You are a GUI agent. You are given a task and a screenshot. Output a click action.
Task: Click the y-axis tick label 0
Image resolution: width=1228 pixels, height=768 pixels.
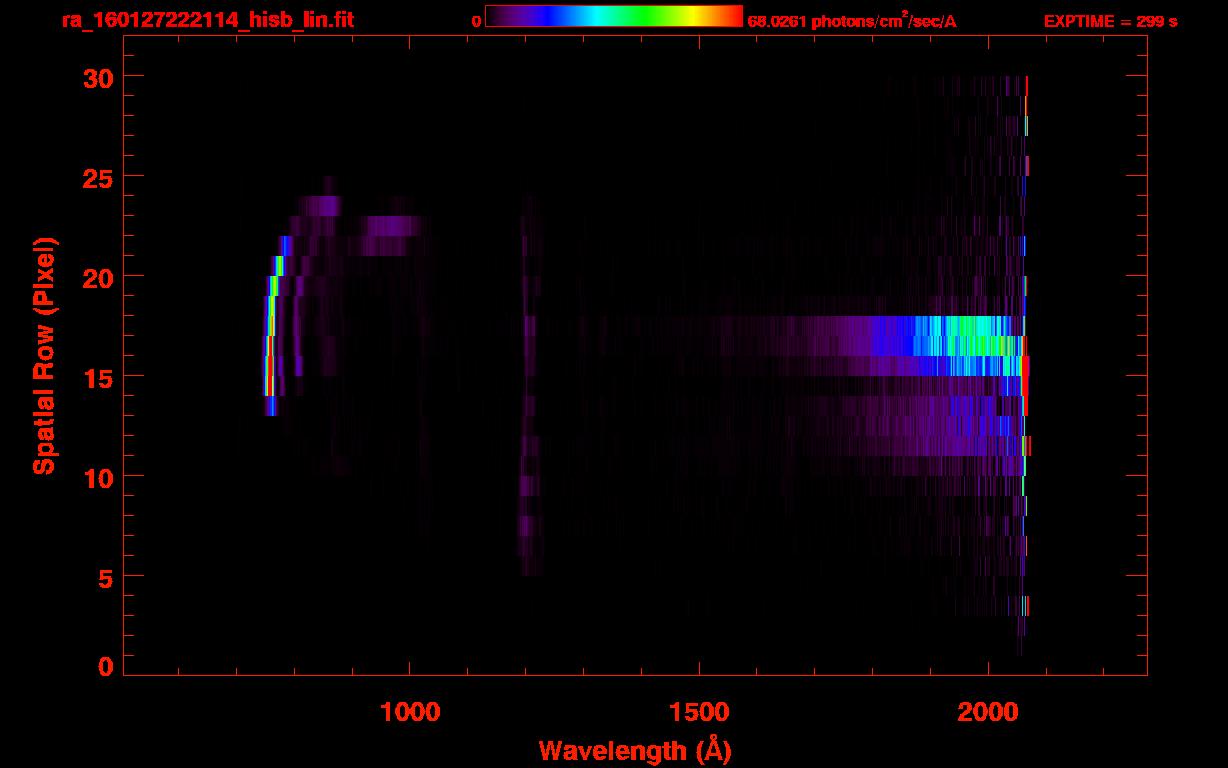[x=106, y=666]
